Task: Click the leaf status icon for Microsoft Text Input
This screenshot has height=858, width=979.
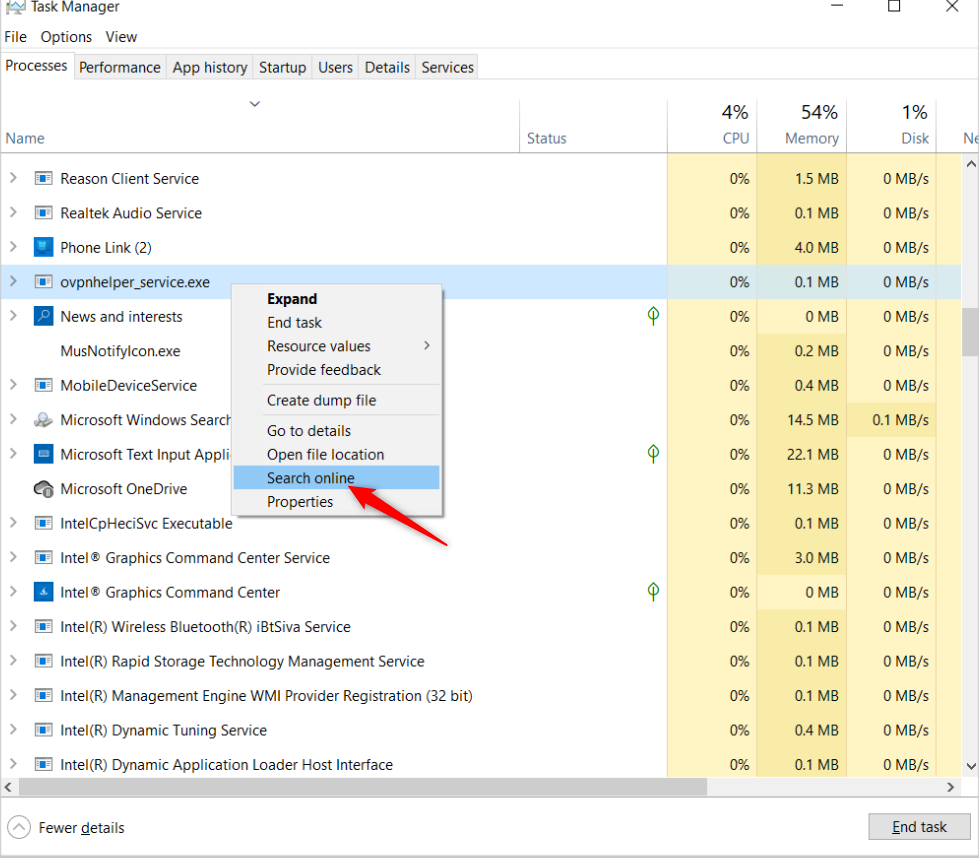Action: [653, 454]
